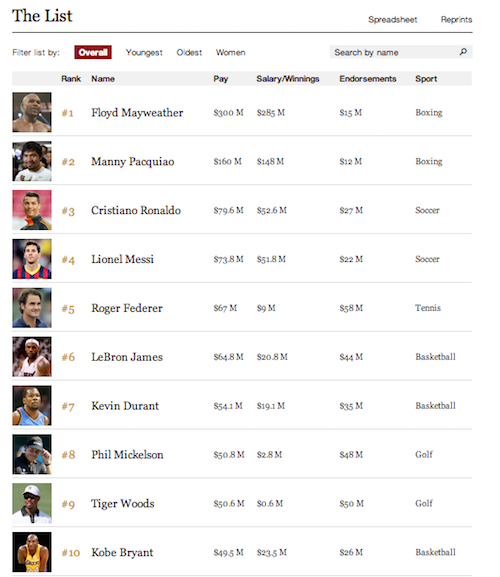
Task: Filter list by Oldest
Action: (x=189, y=52)
